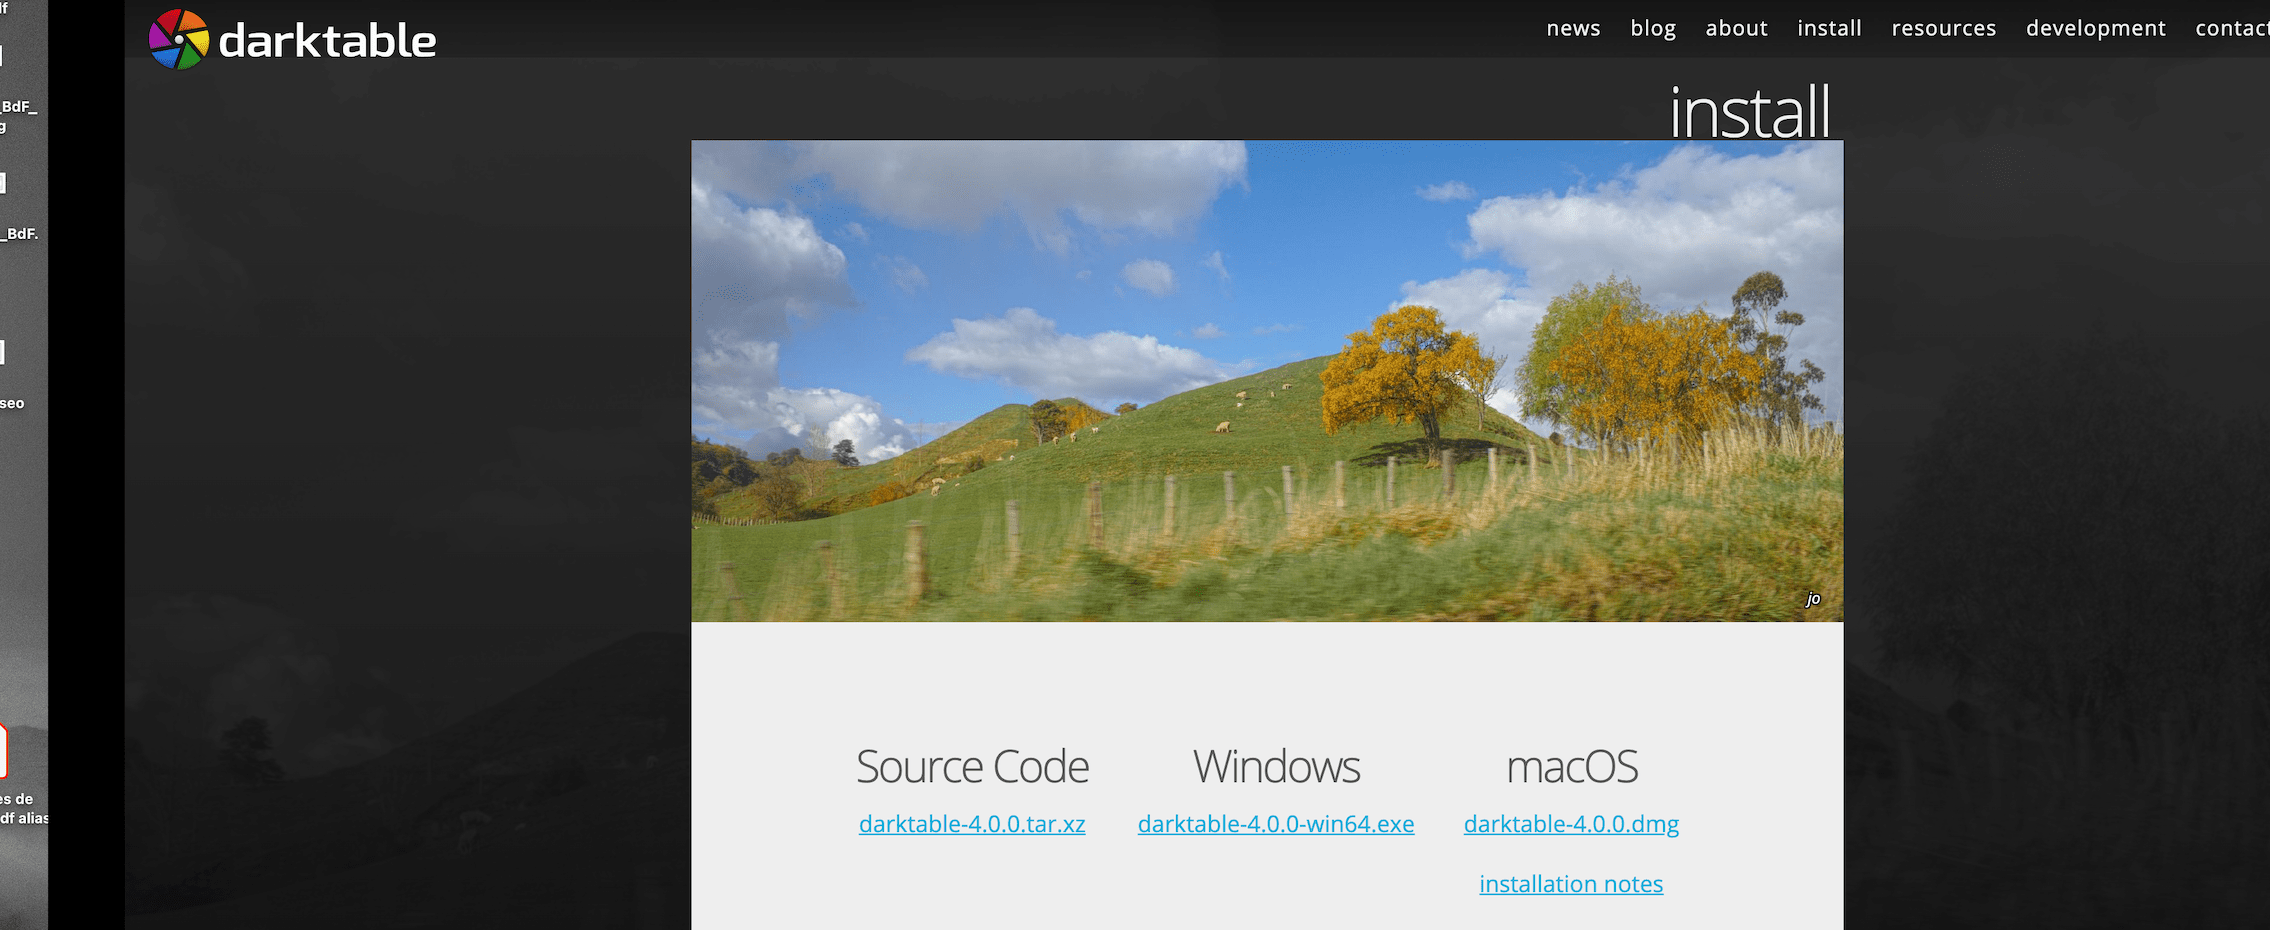The width and height of the screenshot is (2270, 930).
Task: Download darktable-4.0.0-win64.exe link
Action: tap(1276, 824)
